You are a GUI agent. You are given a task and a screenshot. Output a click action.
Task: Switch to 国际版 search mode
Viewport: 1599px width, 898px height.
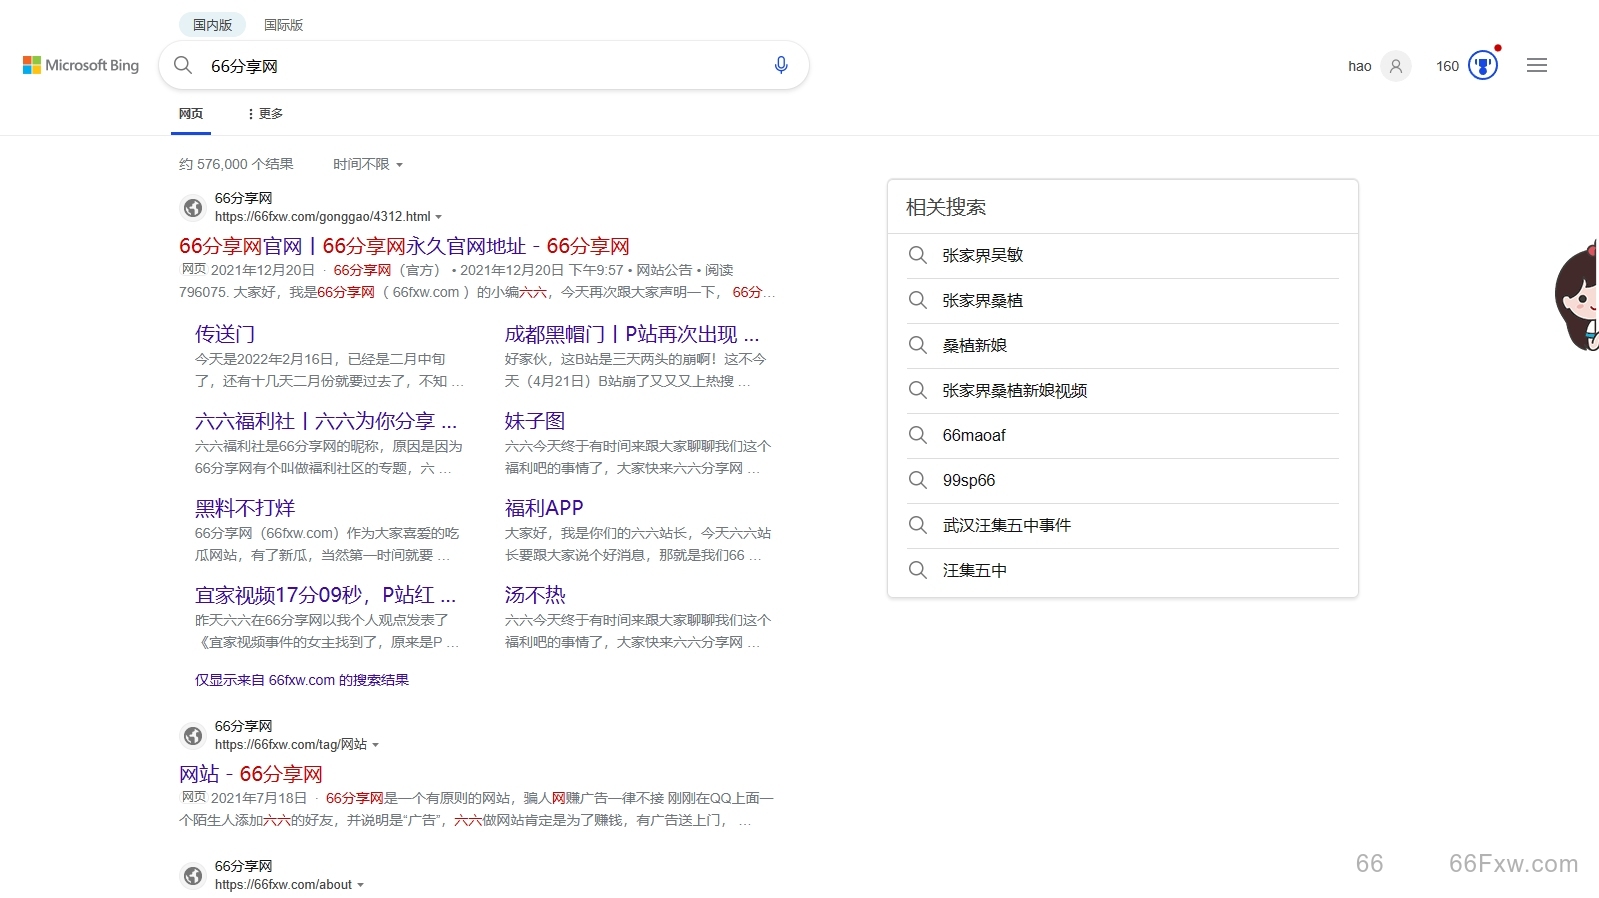click(283, 25)
